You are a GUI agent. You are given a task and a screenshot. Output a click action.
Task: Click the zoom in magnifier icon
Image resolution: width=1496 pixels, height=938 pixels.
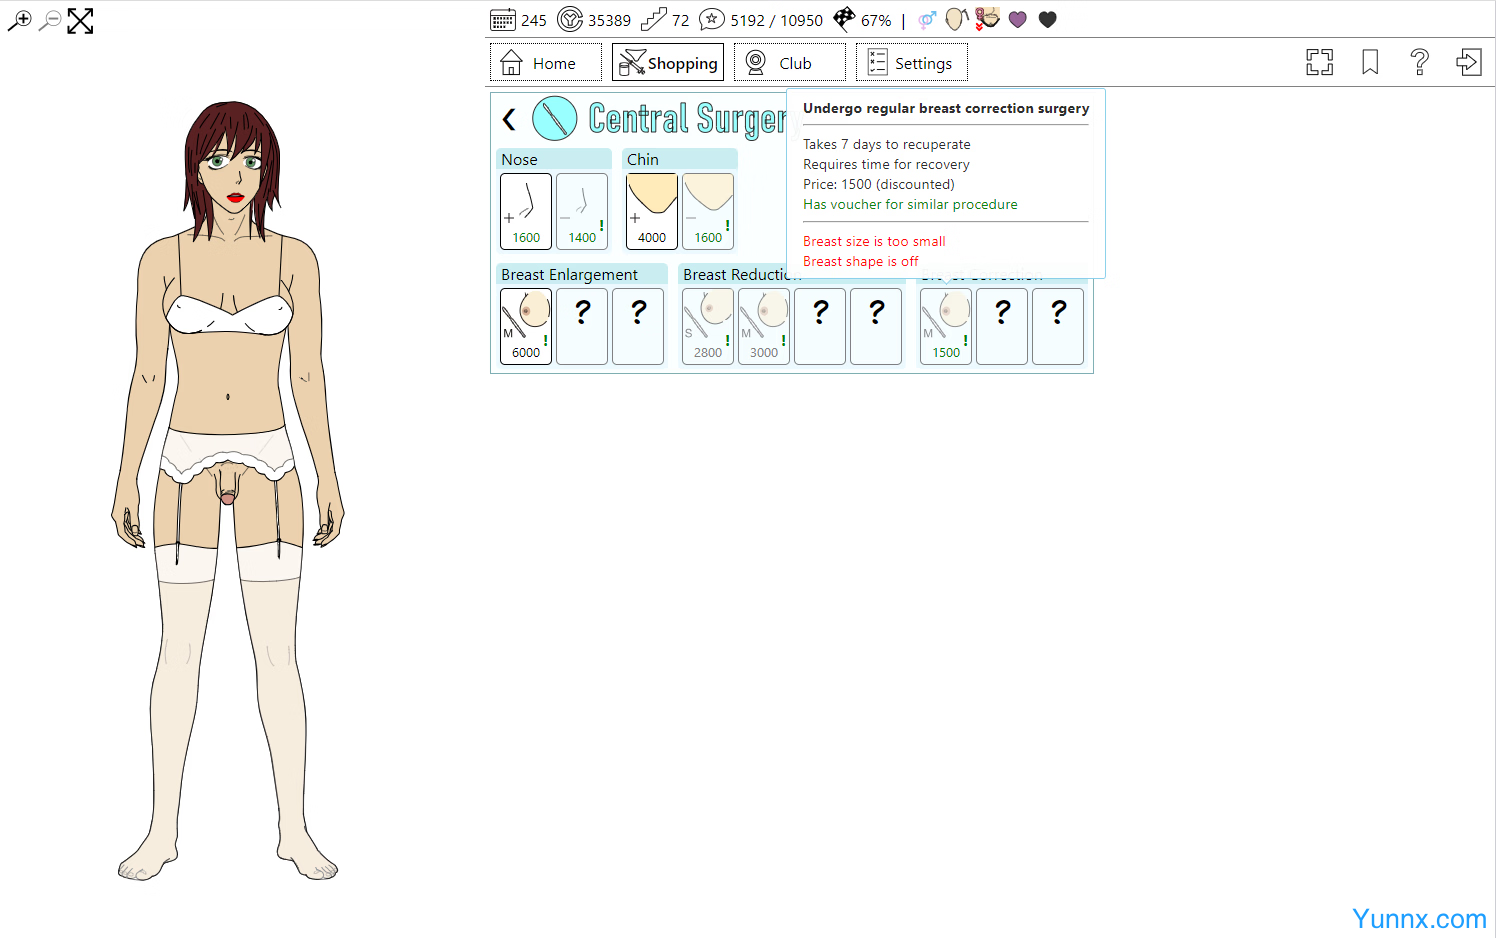(x=19, y=21)
